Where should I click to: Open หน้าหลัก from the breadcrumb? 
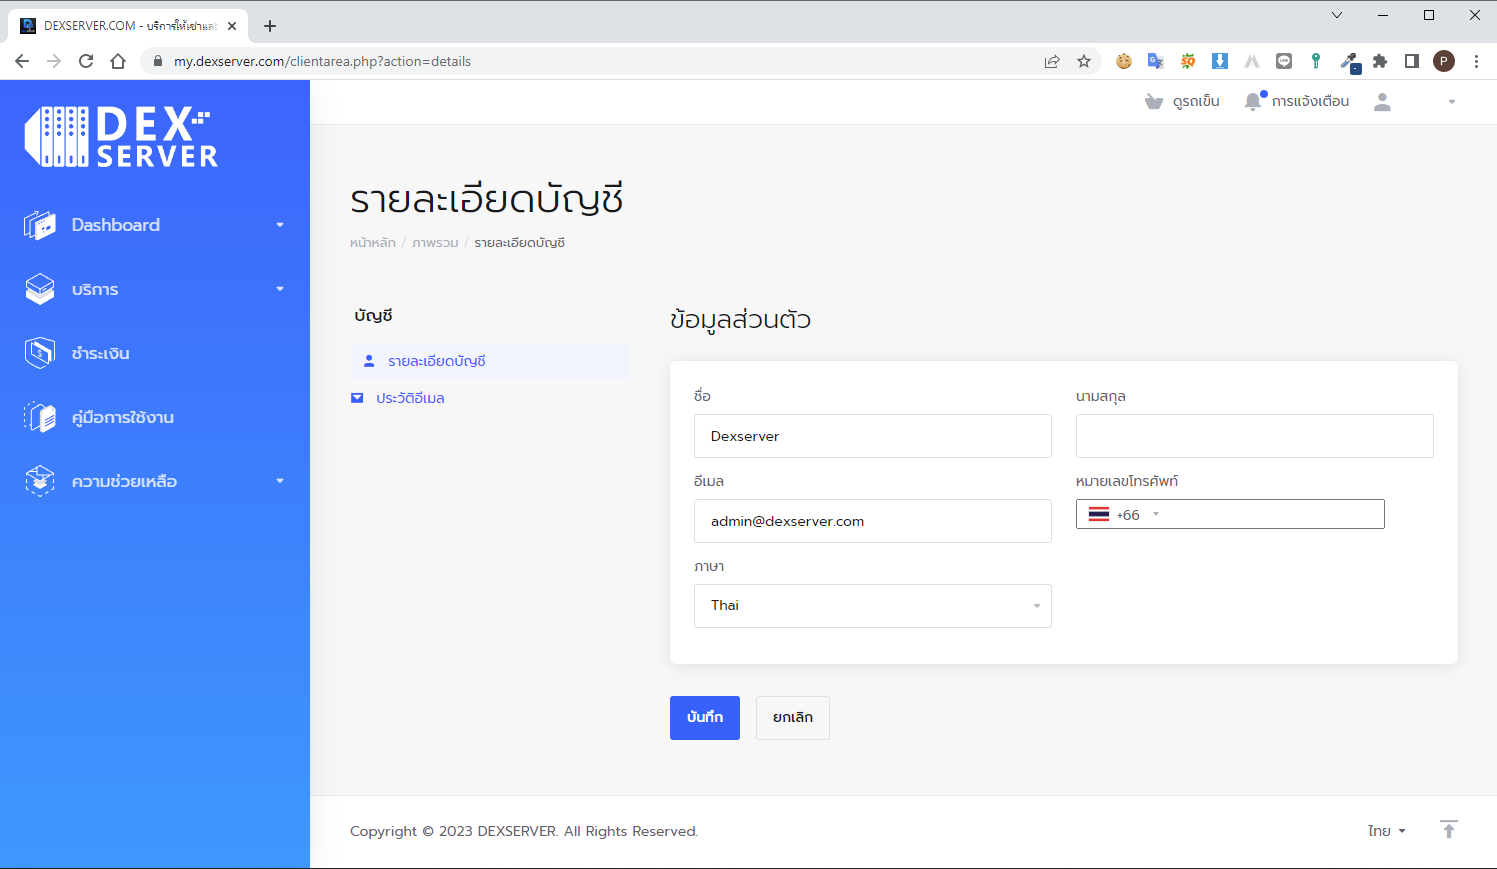click(x=372, y=242)
